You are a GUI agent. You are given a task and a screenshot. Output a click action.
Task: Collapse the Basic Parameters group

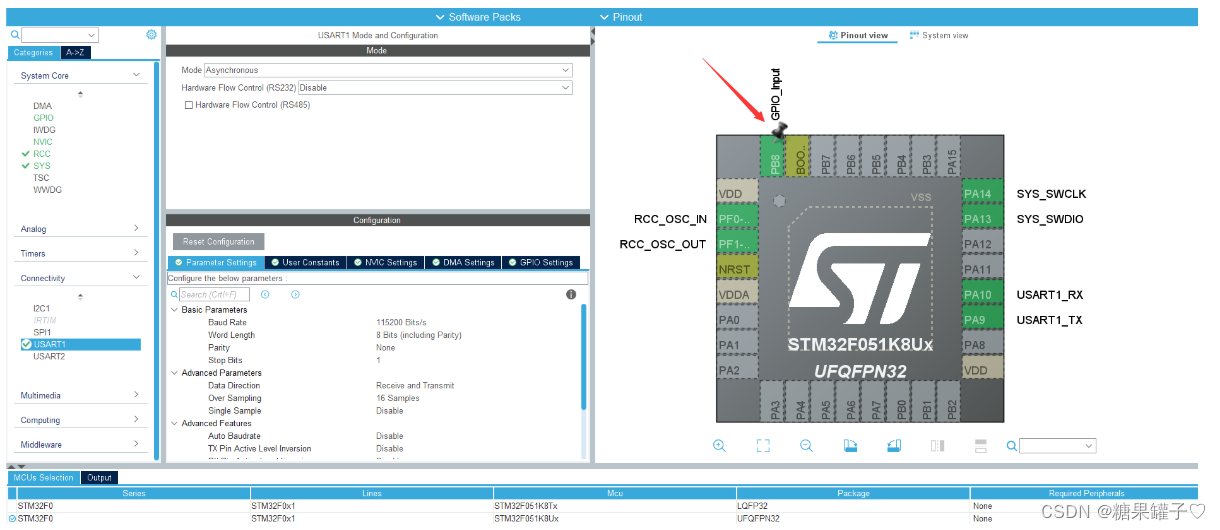pos(175,310)
